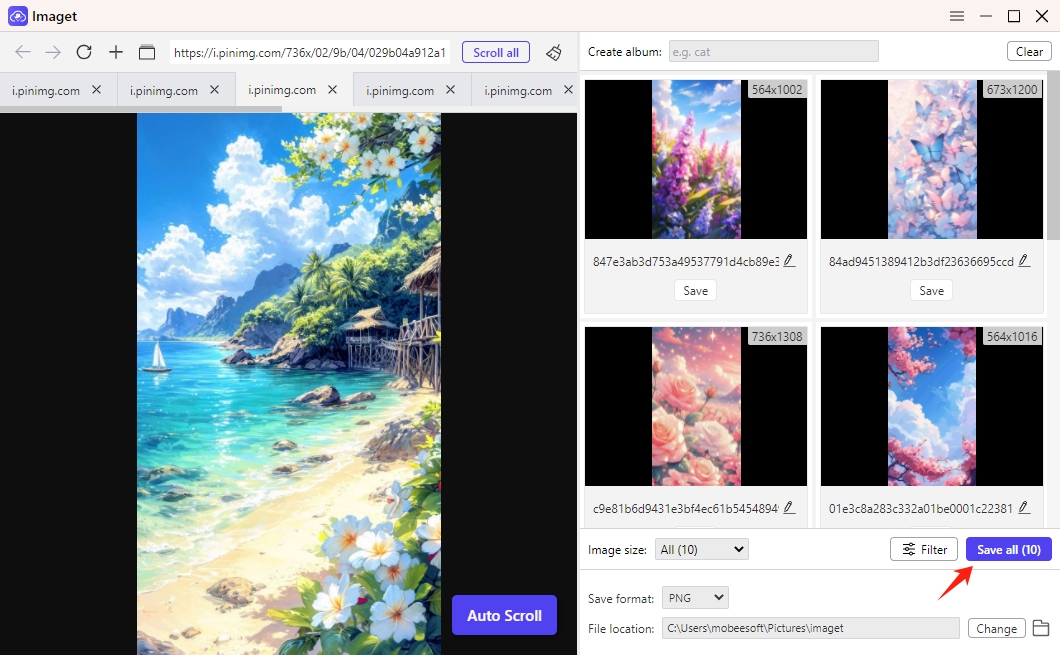Edit the name of image 01e3c8a283c332a
The height and width of the screenshot is (655, 1060).
tap(1023, 507)
